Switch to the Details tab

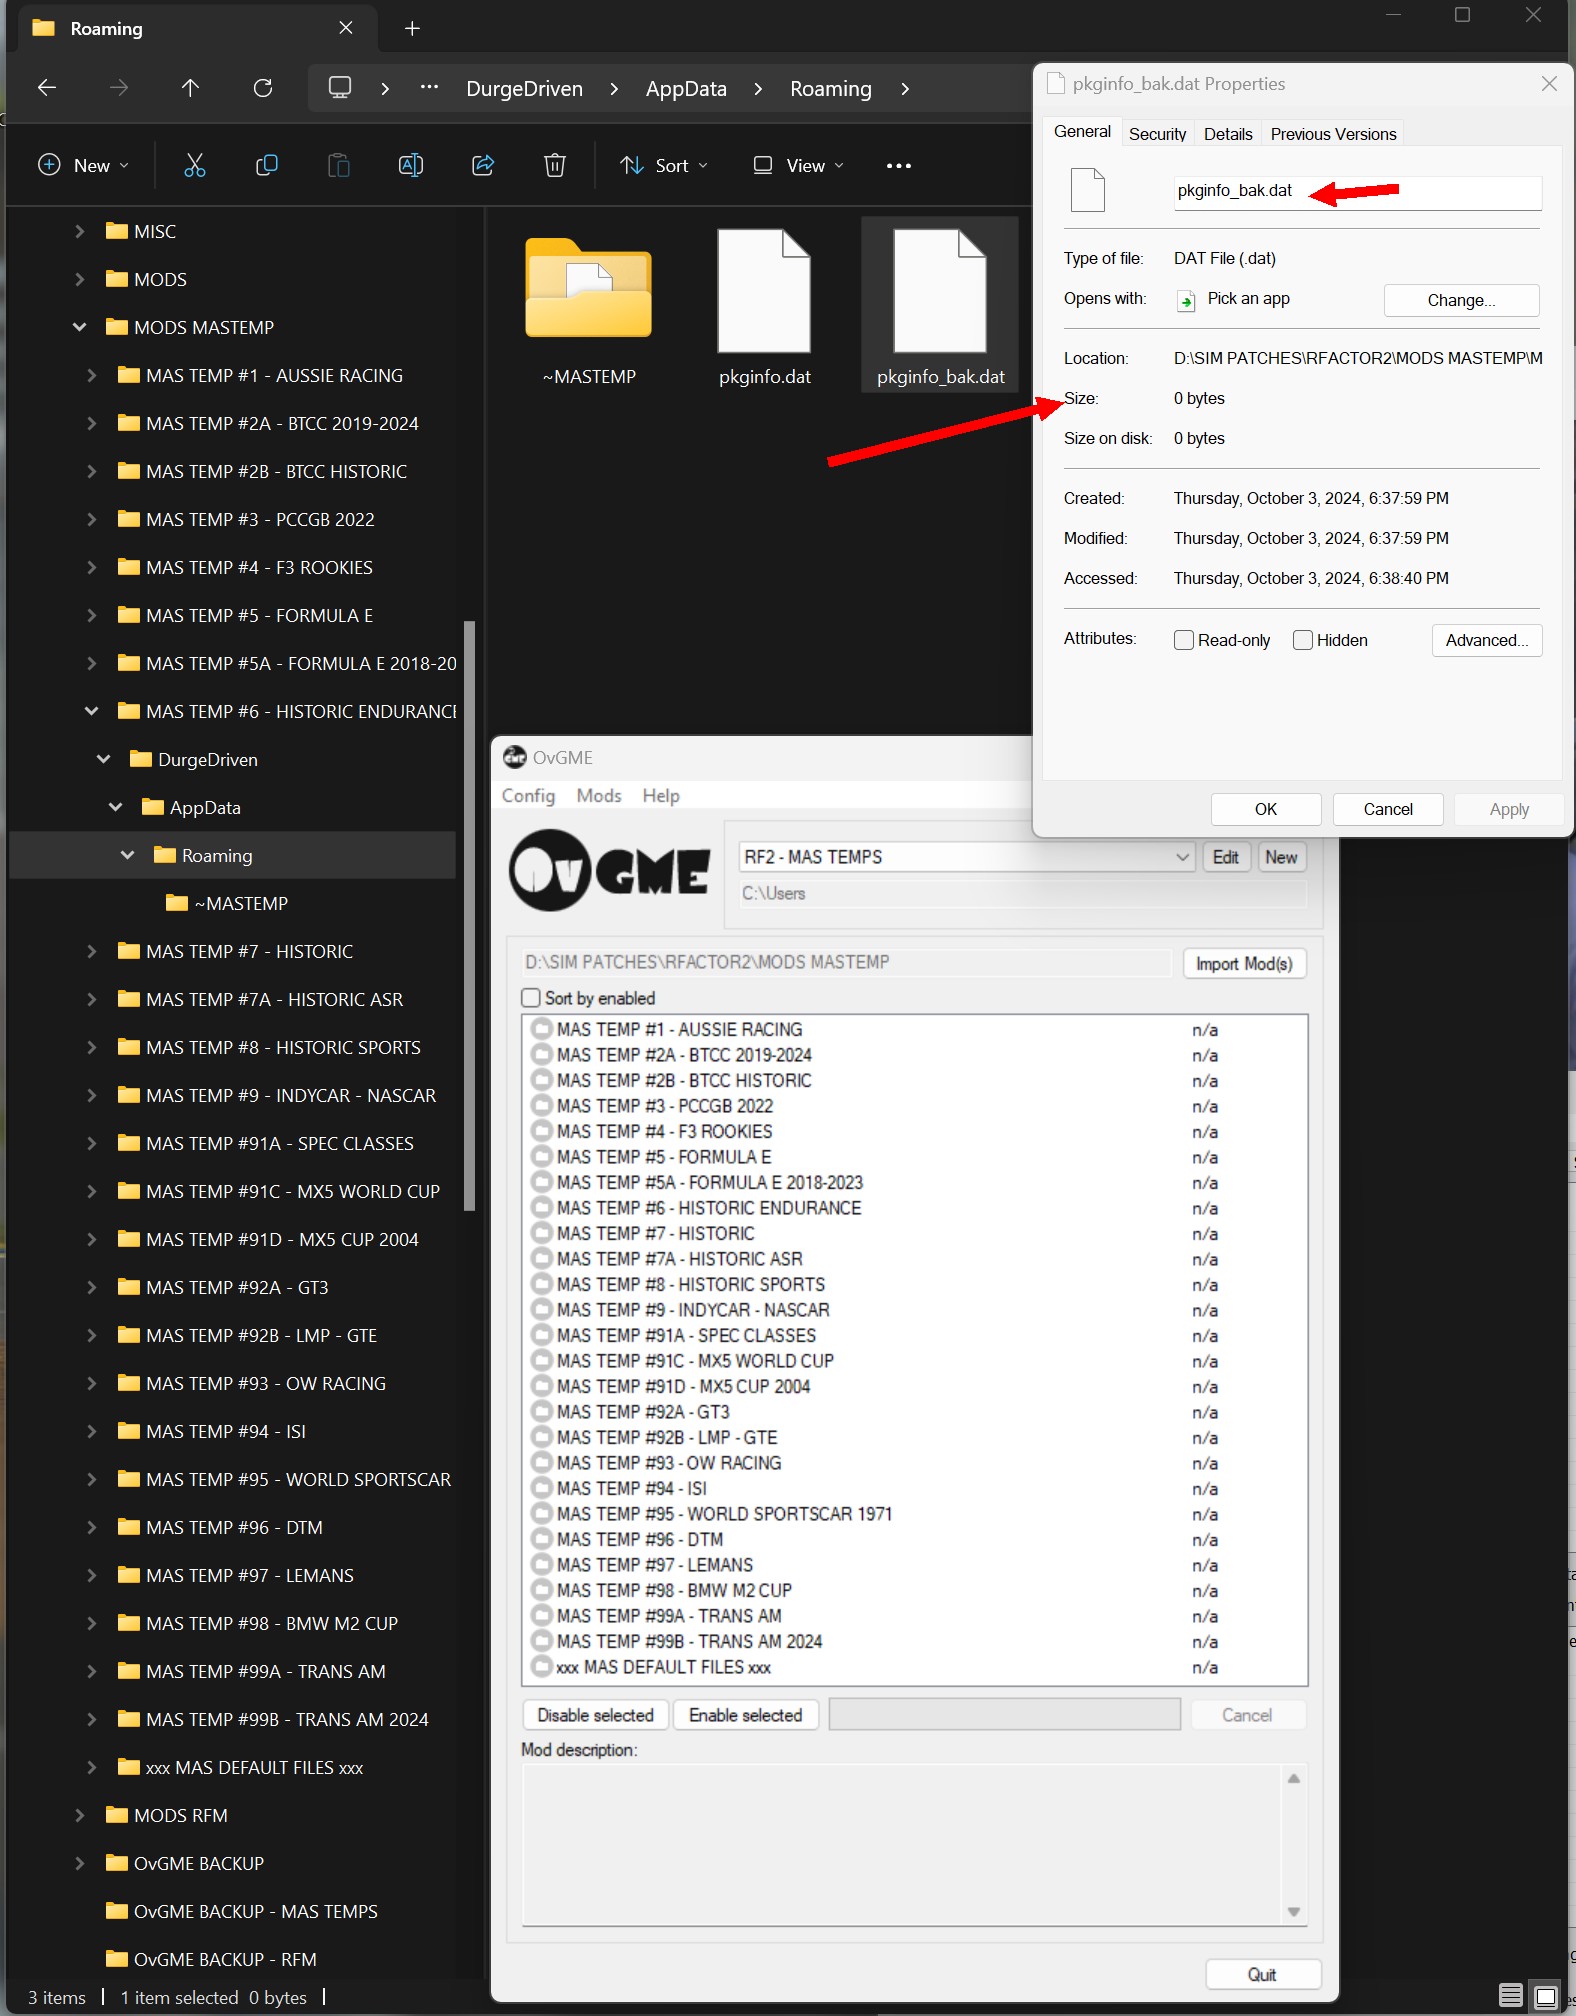pyautogui.click(x=1228, y=134)
